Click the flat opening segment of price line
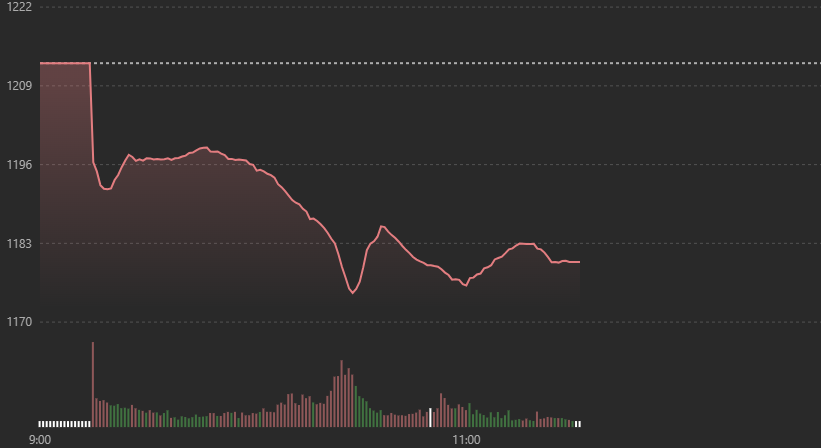Screen dimensions: 821x448 [x=65, y=63]
